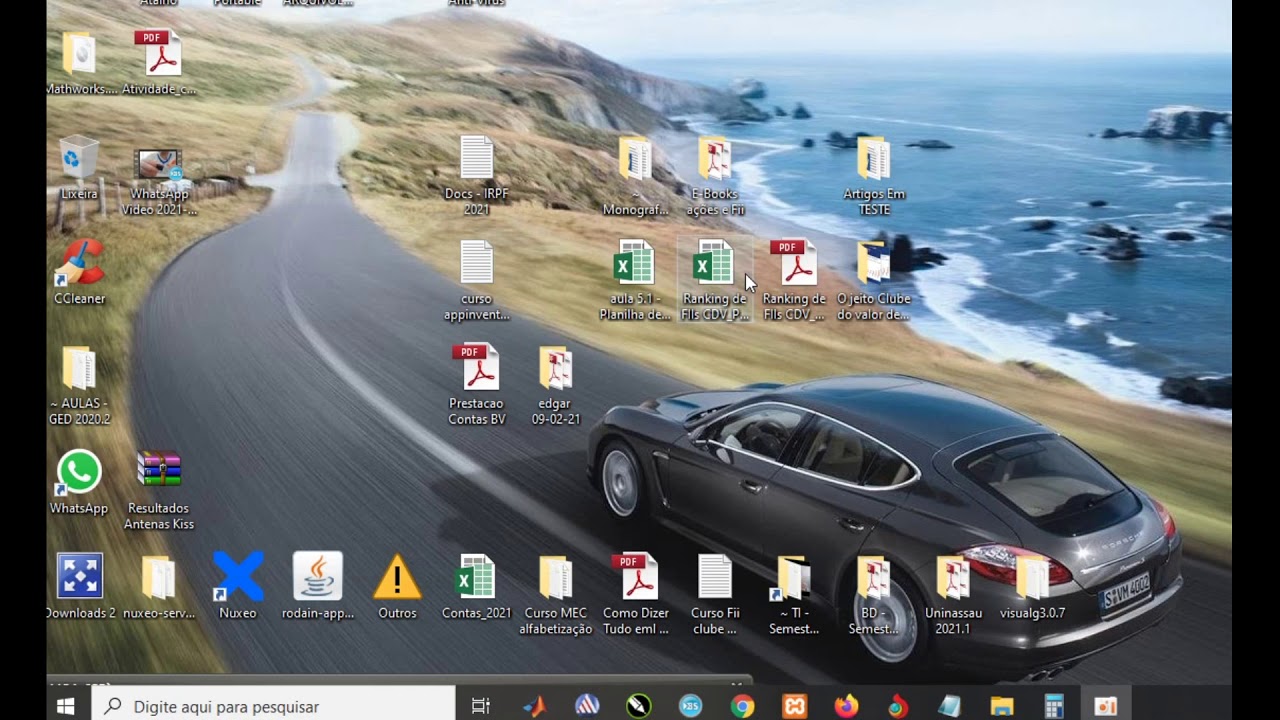Open File Explorer from the taskbar
1280x720 pixels.
pos(1002,706)
